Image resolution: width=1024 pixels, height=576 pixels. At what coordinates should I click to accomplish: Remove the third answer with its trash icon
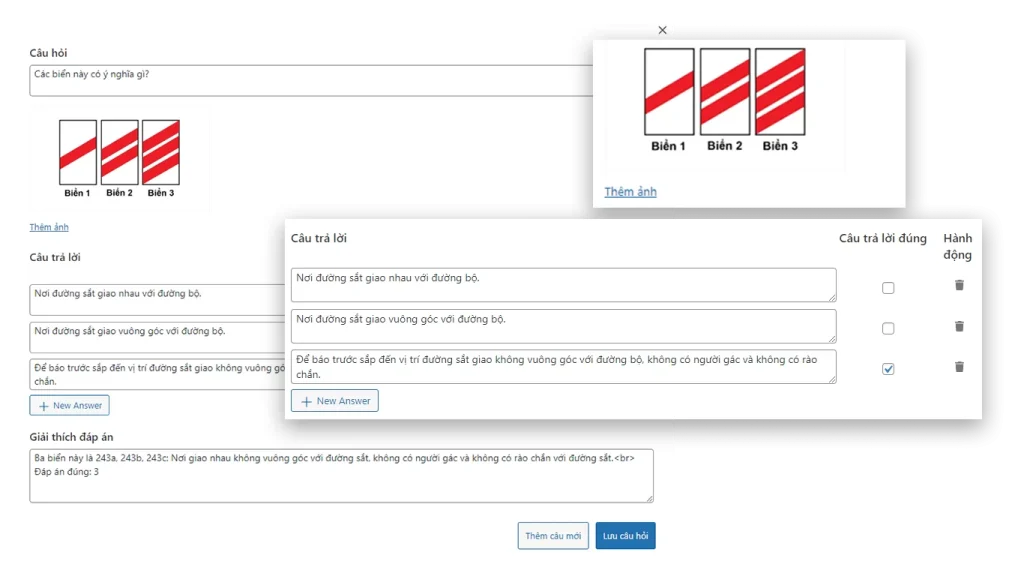pyautogui.click(x=959, y=367)
